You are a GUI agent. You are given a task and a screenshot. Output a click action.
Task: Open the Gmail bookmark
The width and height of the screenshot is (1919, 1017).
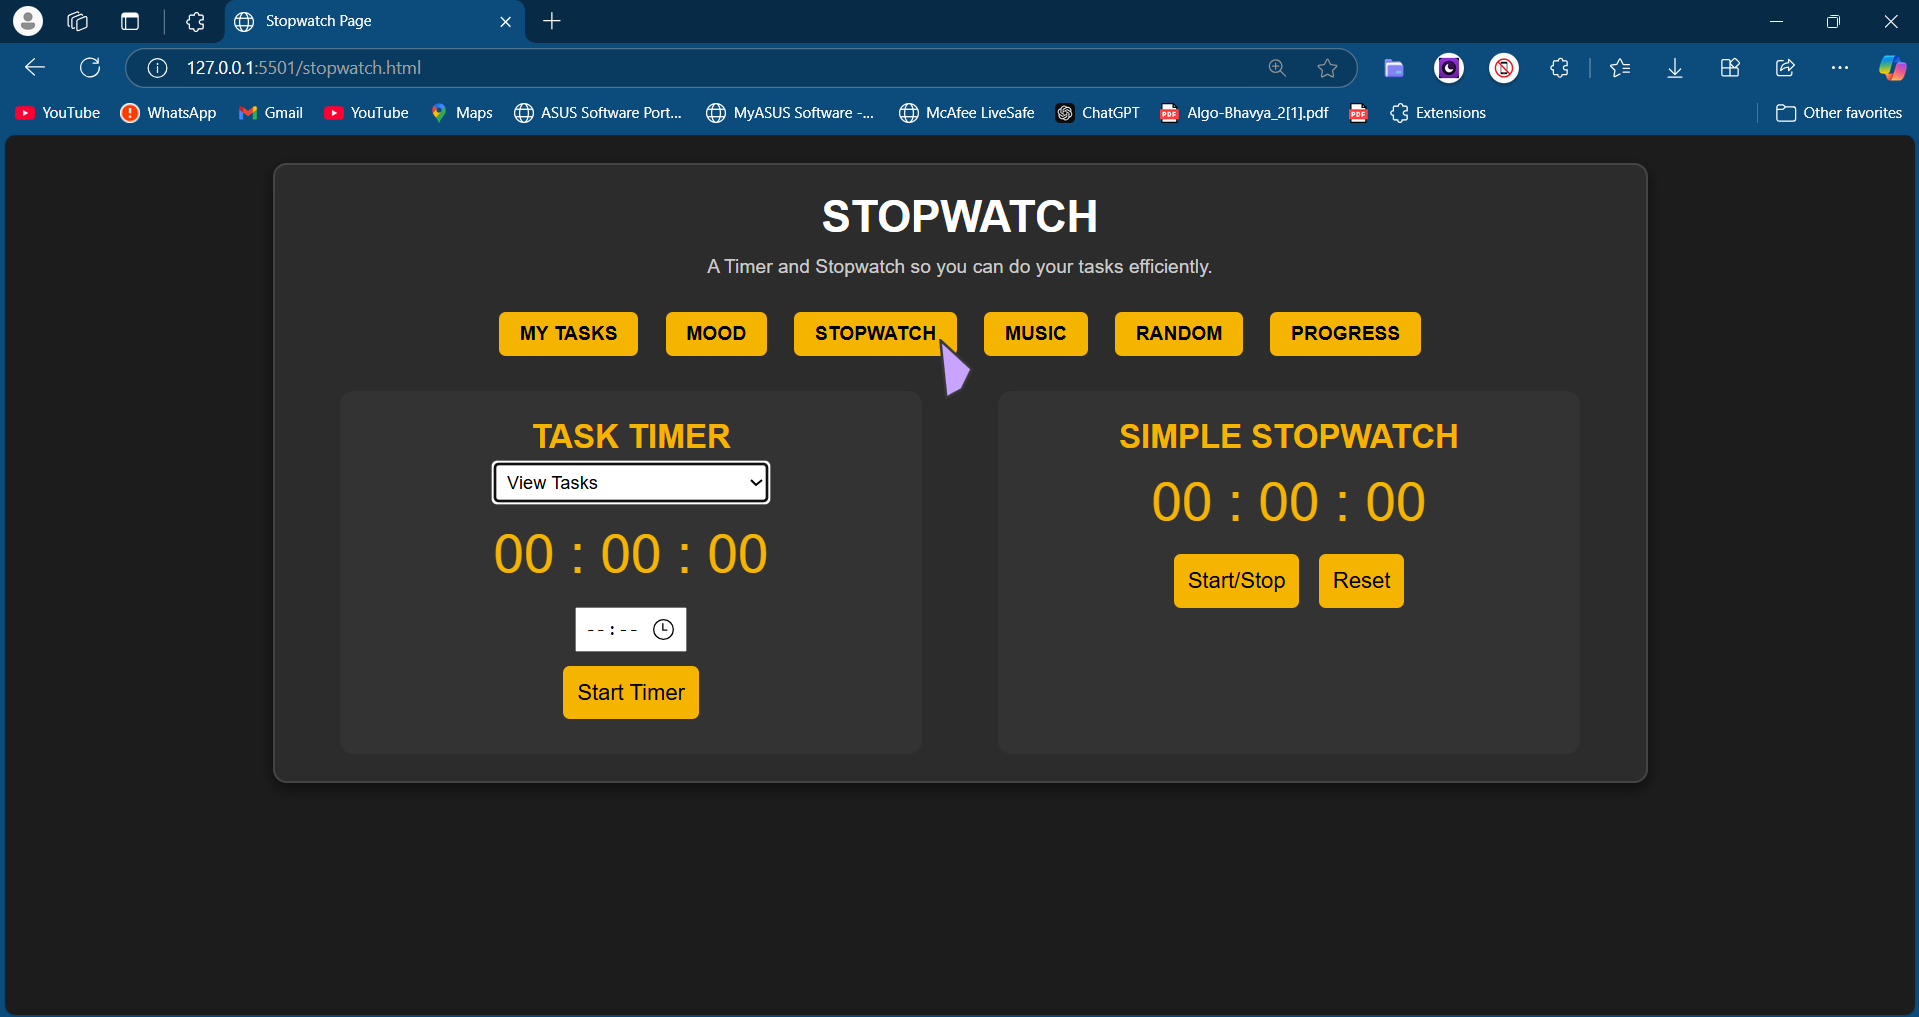coord(271,113)
